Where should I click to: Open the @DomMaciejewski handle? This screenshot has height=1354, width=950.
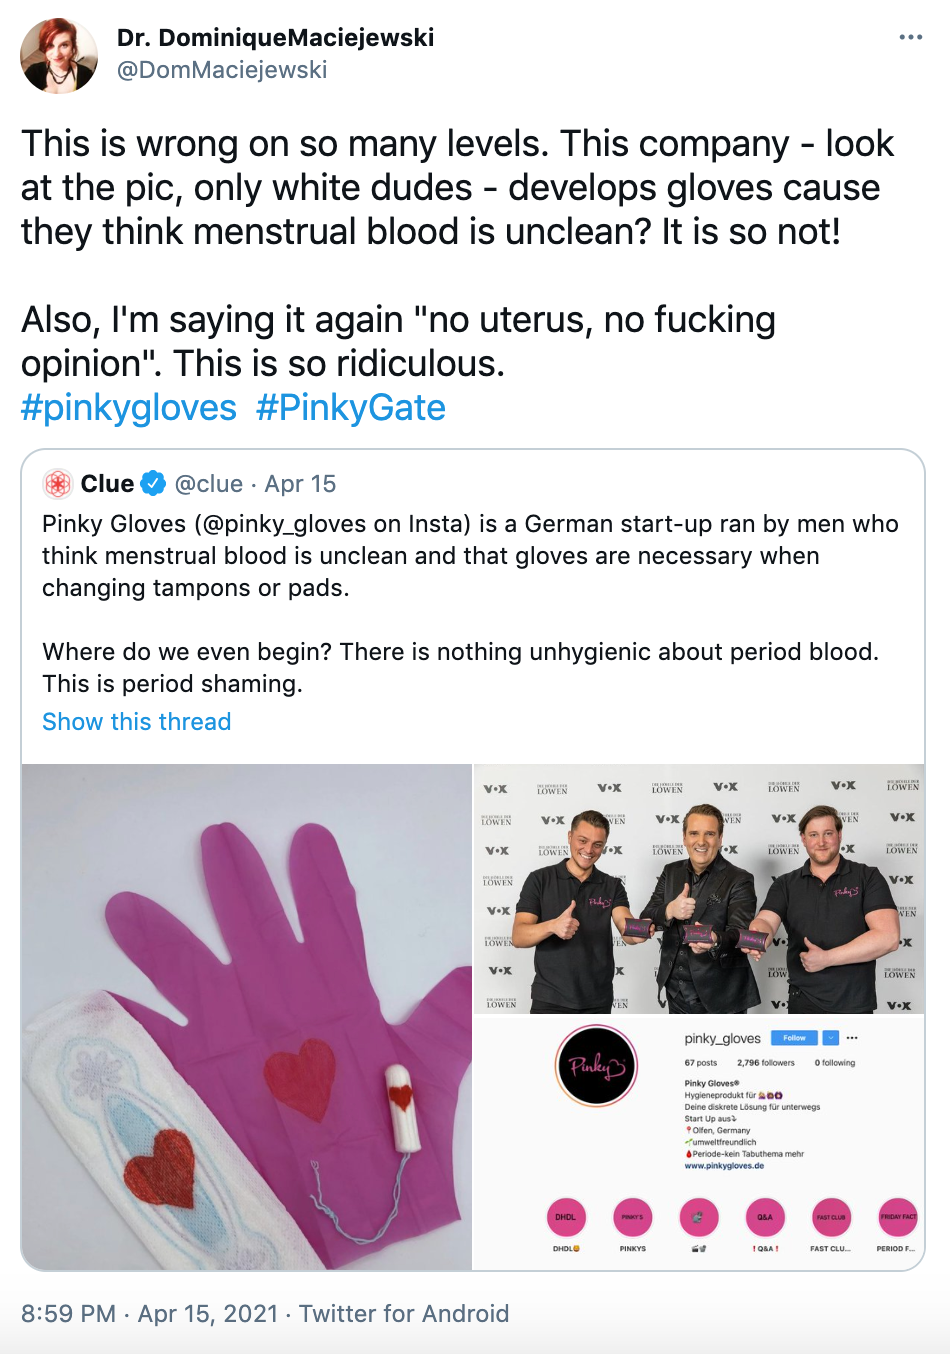[222, 70]
